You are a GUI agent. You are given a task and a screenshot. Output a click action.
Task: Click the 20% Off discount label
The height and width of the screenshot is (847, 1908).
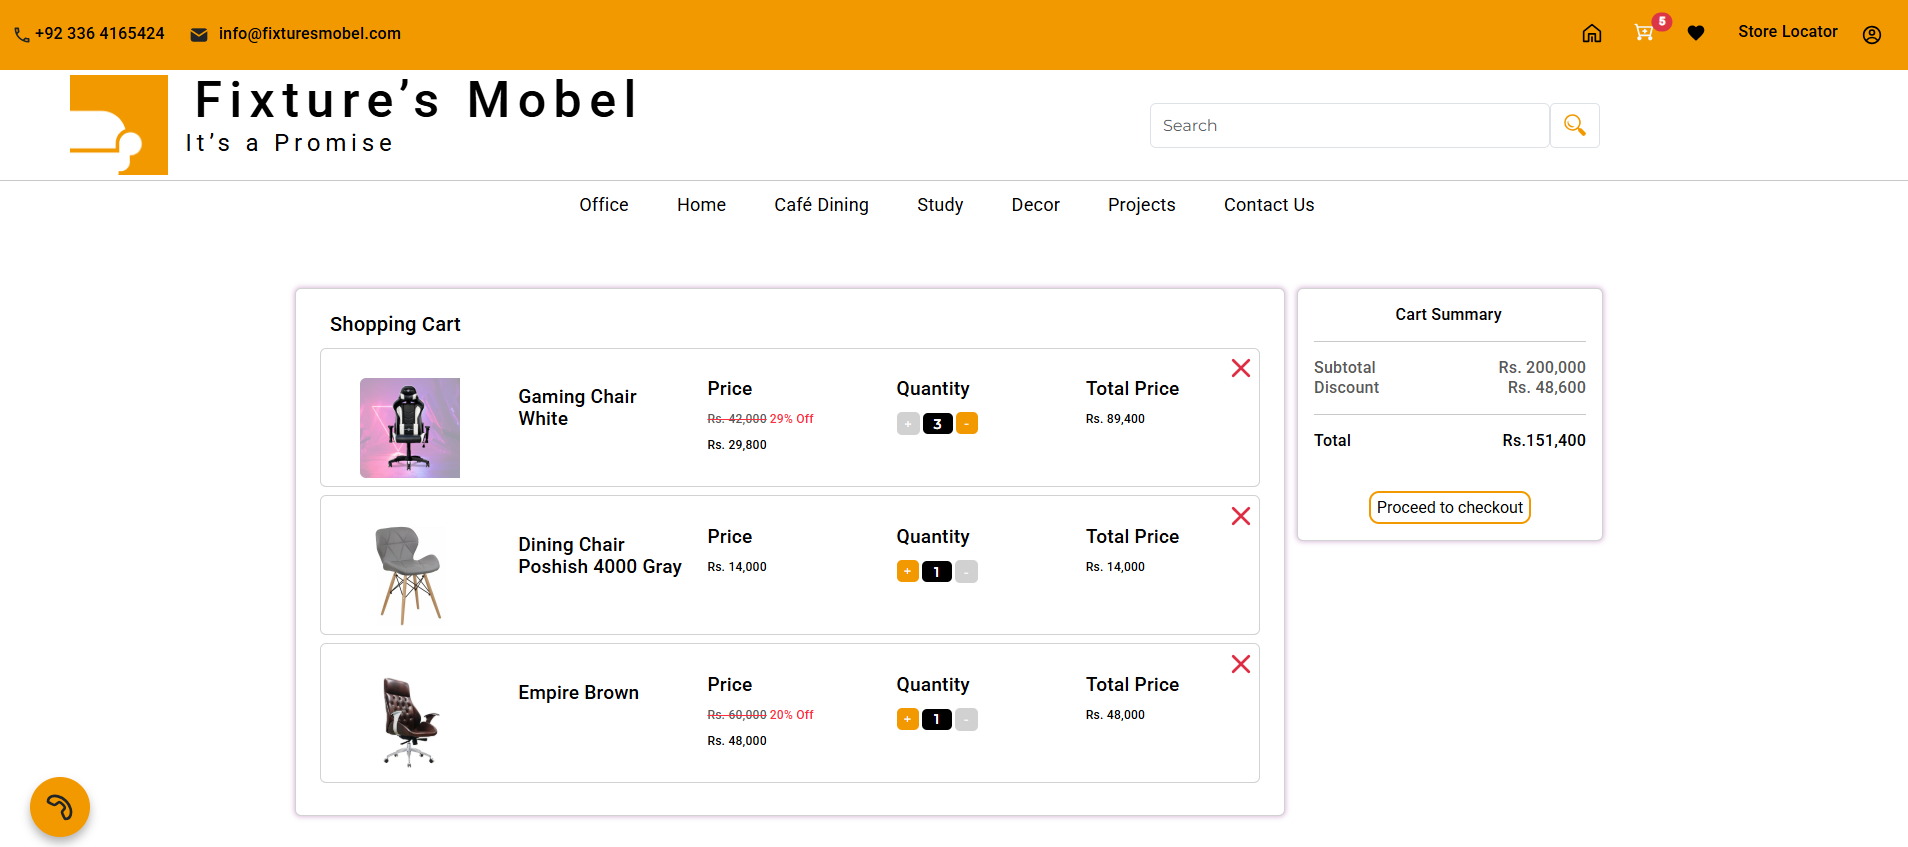[x=792, y=715]
